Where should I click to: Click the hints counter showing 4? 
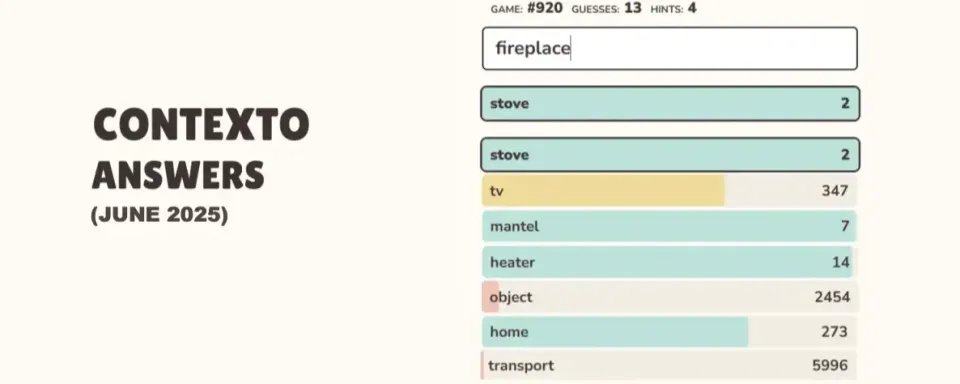coord(692,9)
